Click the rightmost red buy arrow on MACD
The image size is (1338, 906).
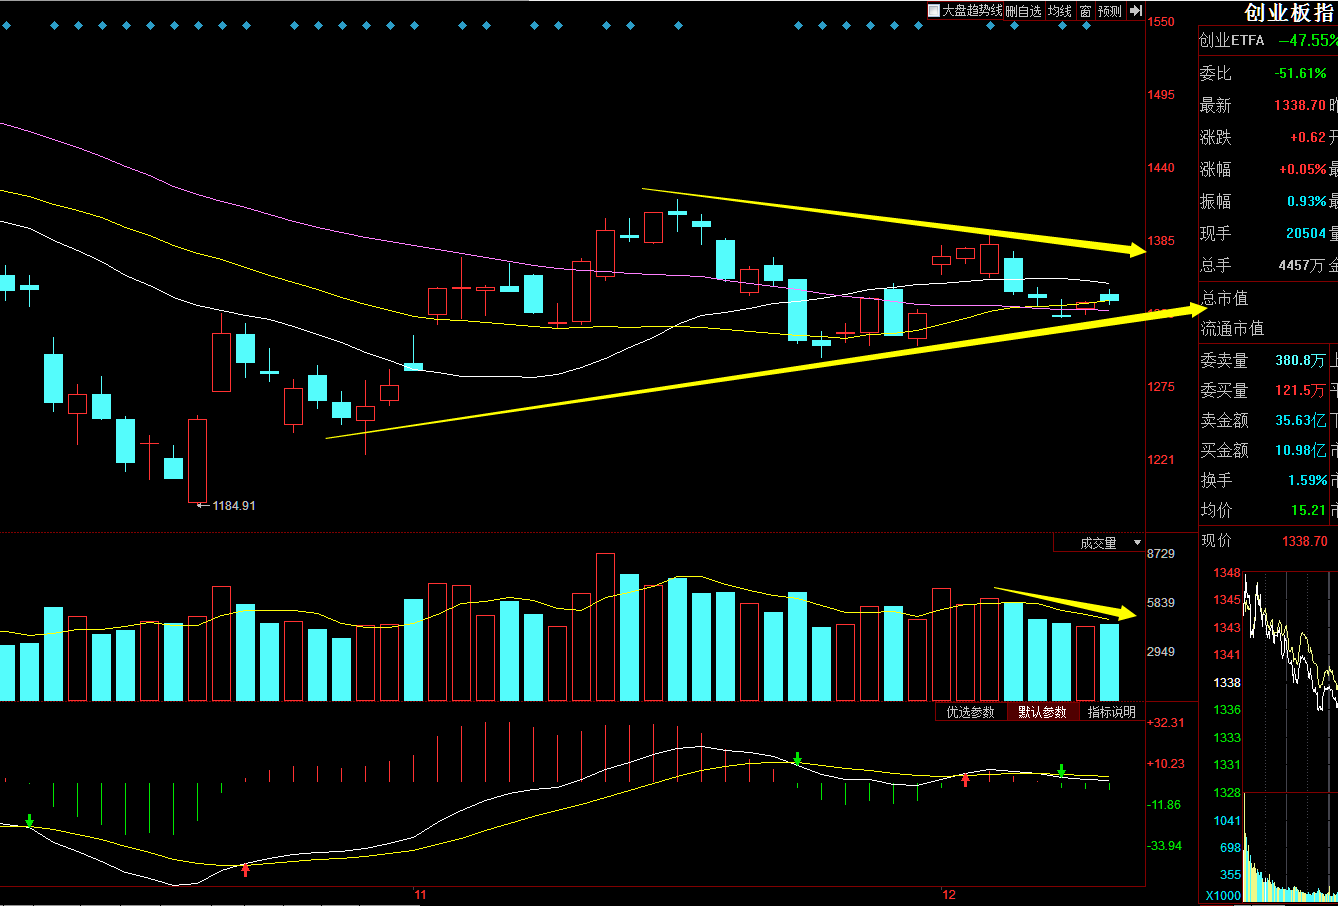pos(965,780)
